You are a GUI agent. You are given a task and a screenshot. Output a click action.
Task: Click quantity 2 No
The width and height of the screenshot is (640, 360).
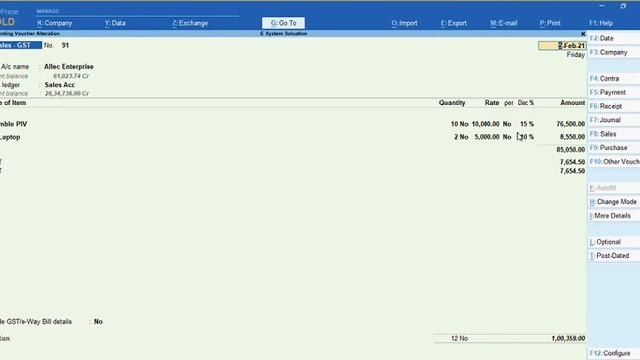click(x=461, y=137)
